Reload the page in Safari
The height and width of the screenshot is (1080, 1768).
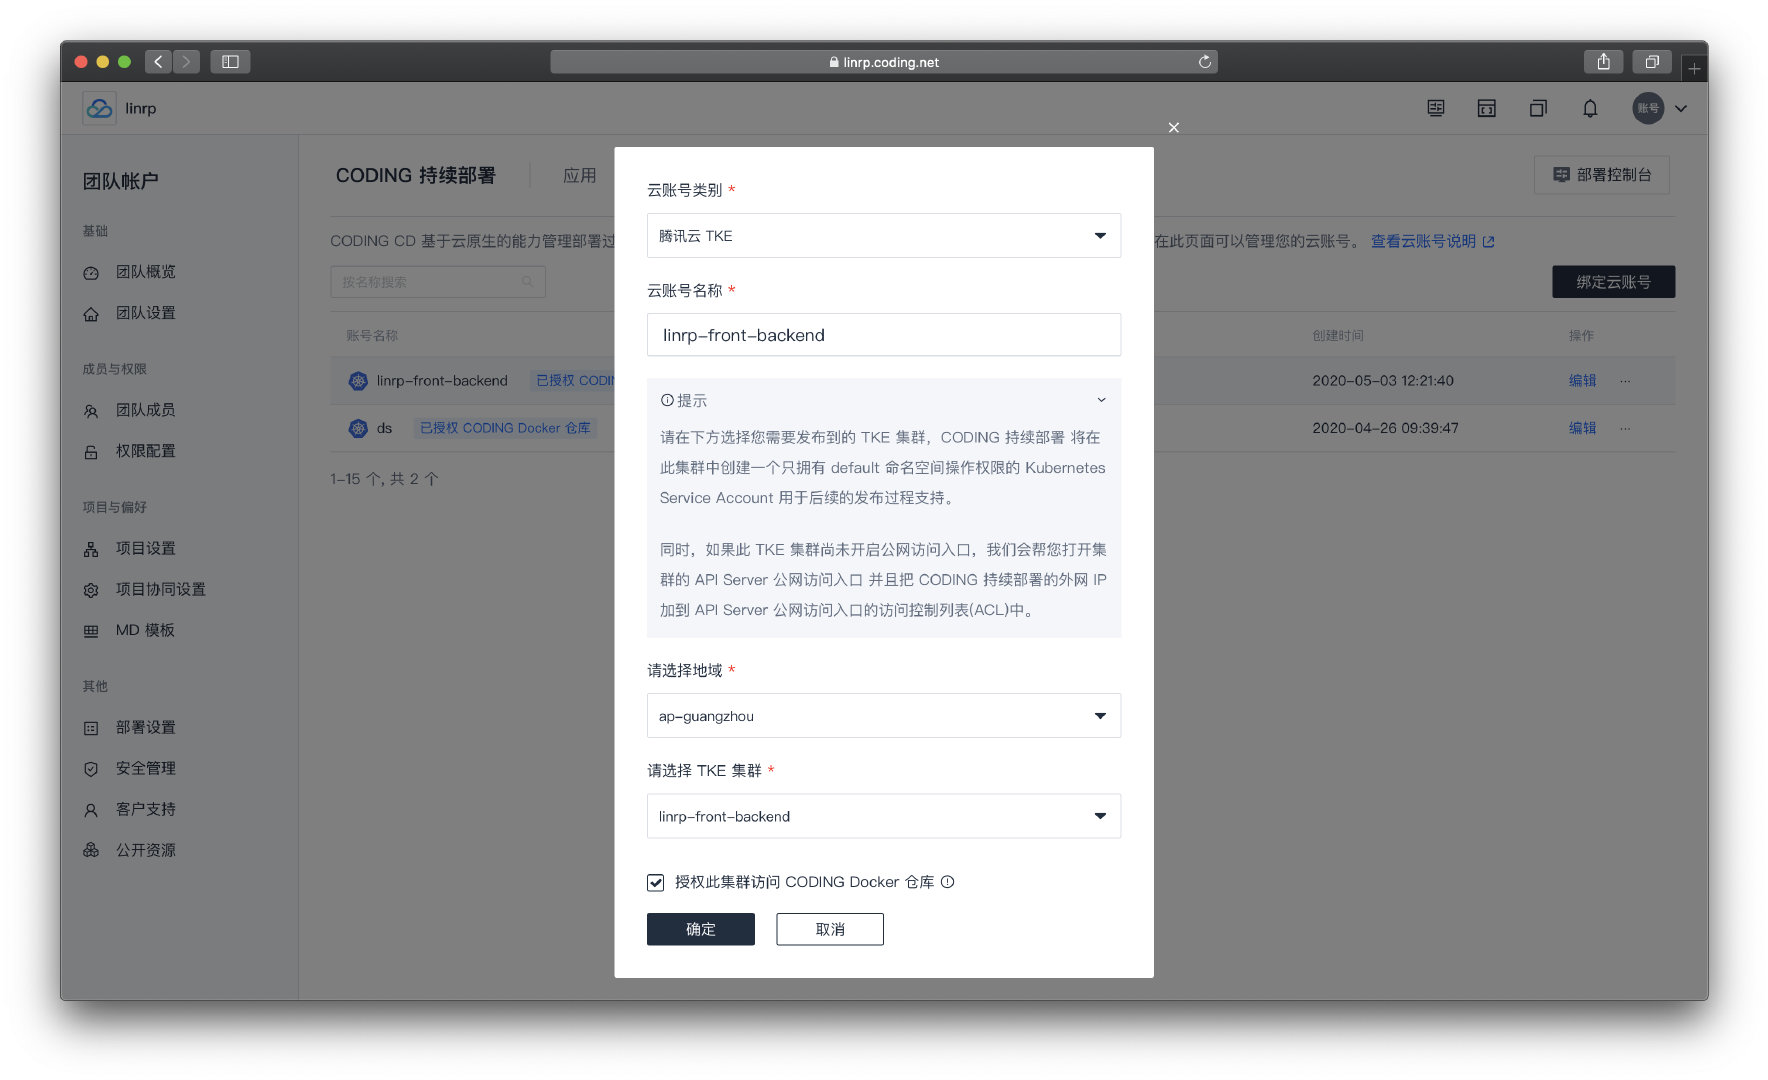click(1205, 62)
